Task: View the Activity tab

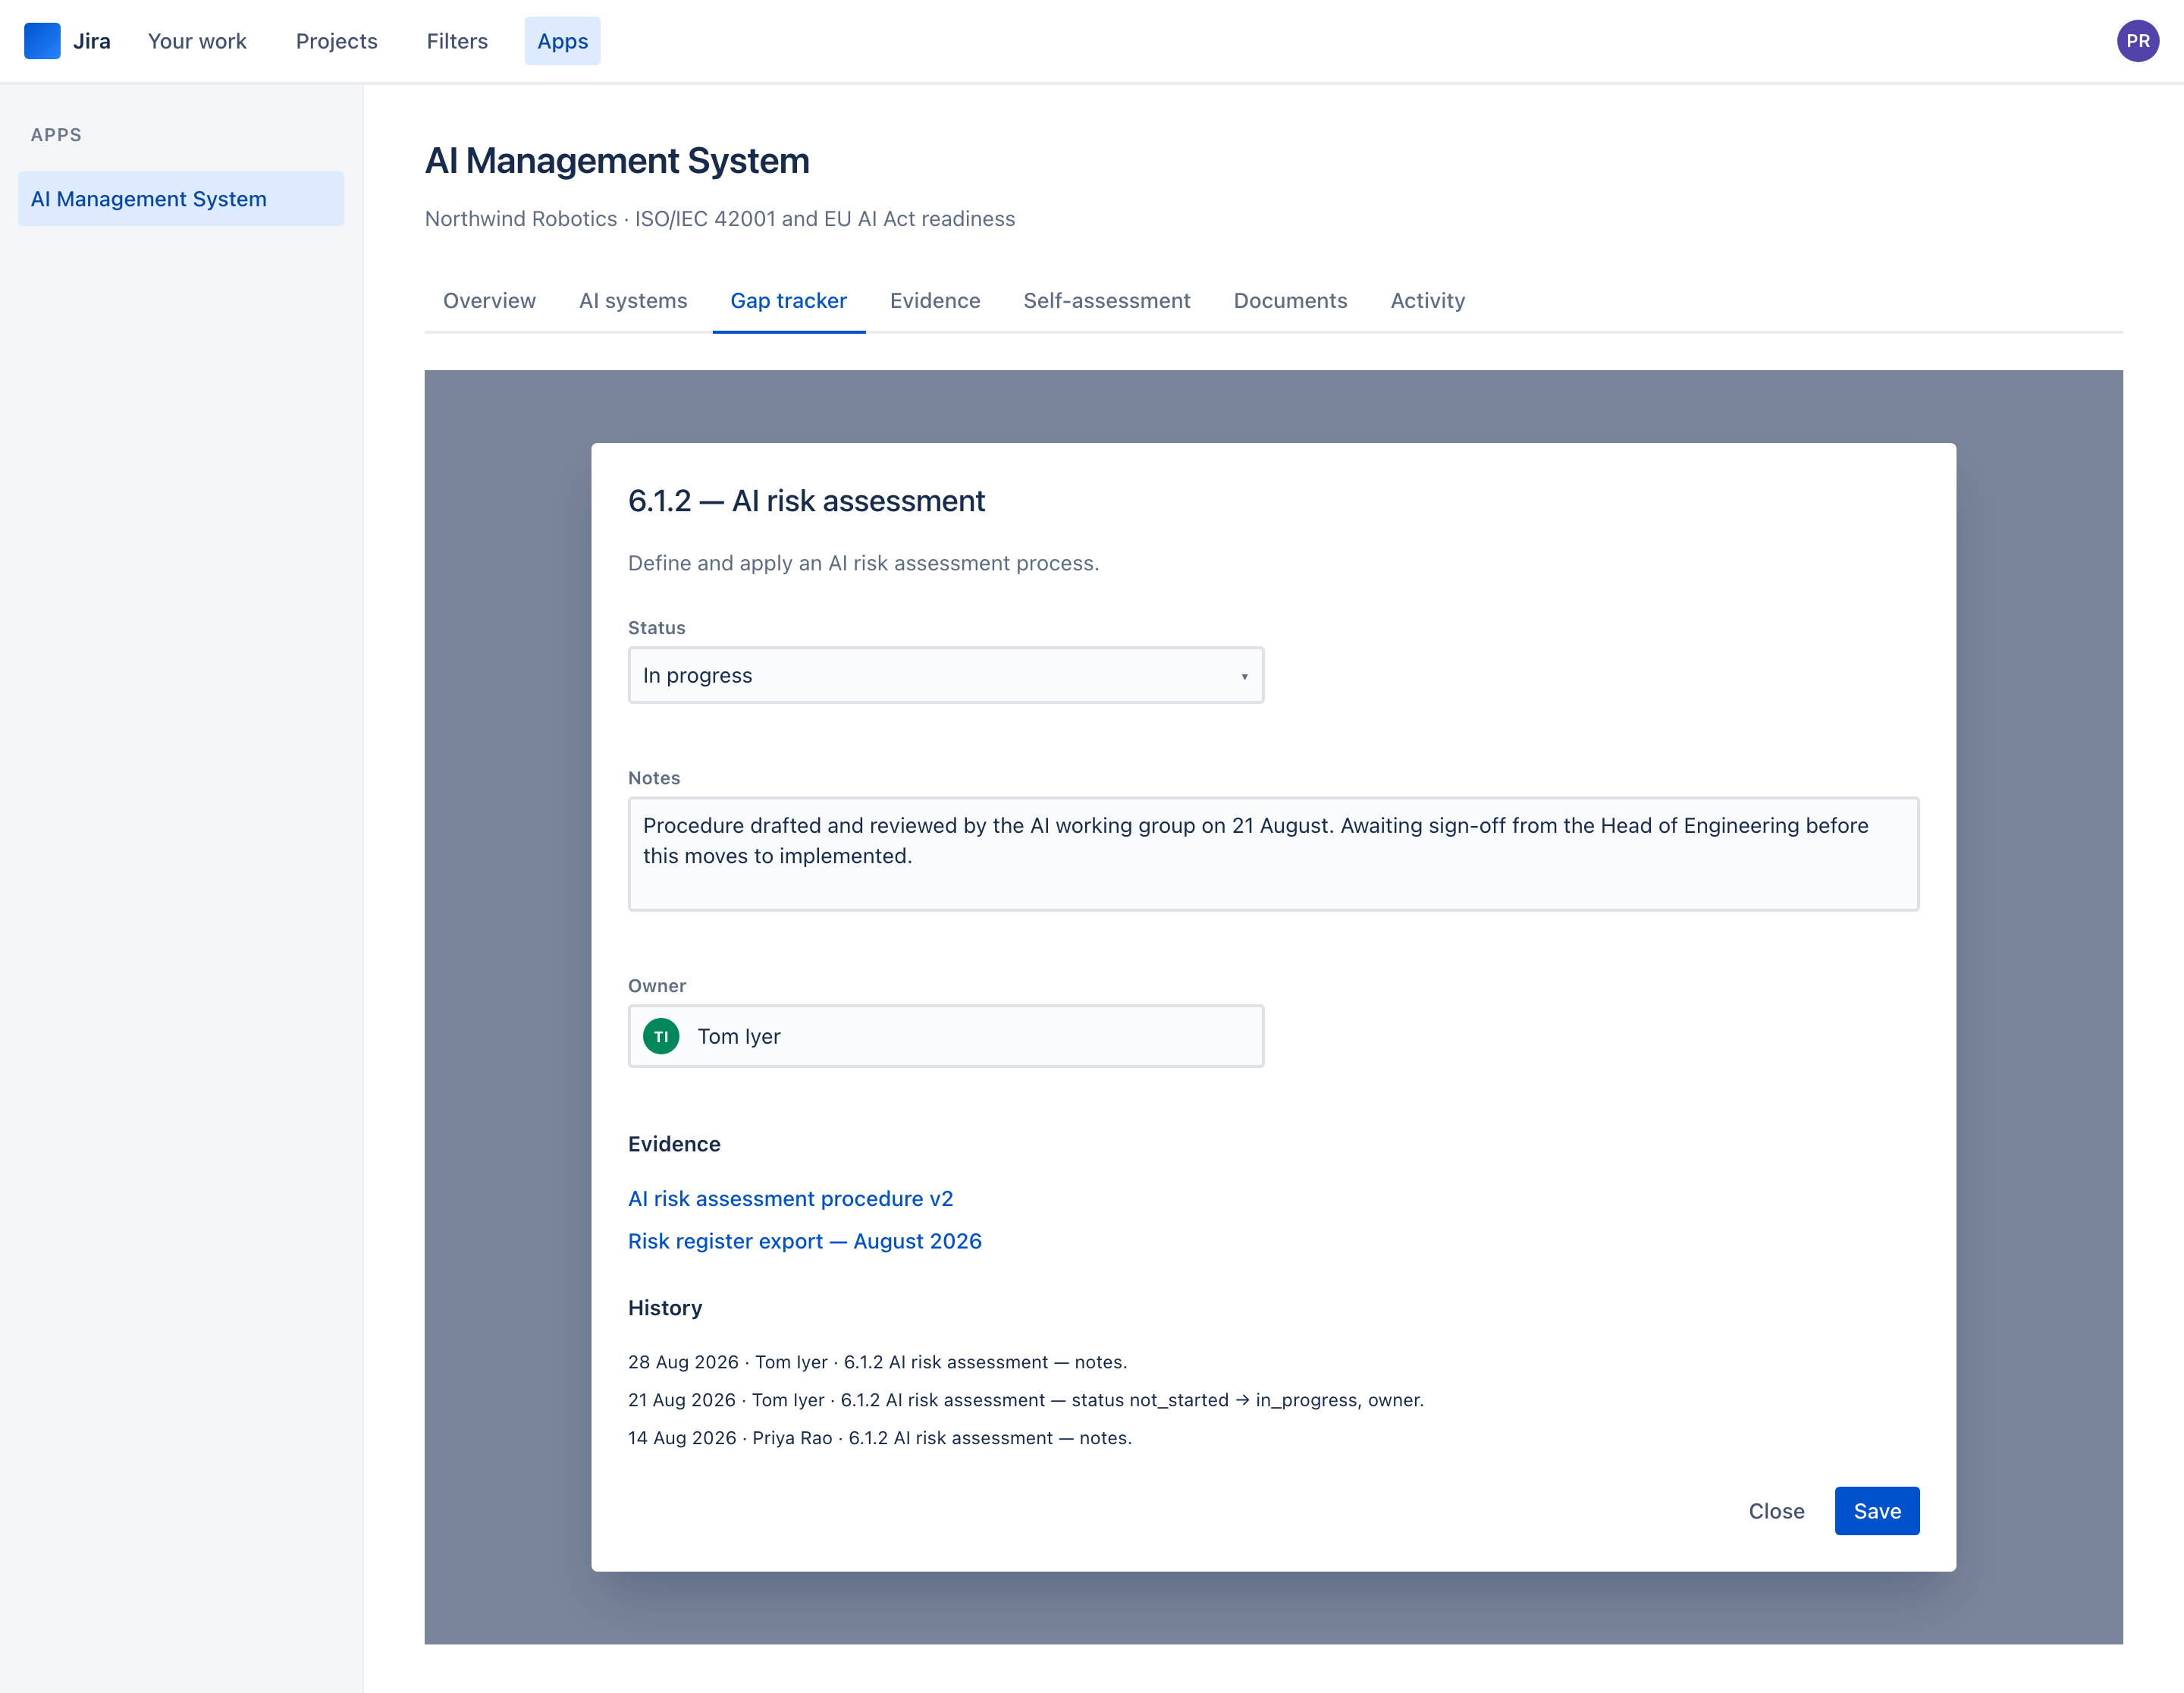Action: point(1427,300)
